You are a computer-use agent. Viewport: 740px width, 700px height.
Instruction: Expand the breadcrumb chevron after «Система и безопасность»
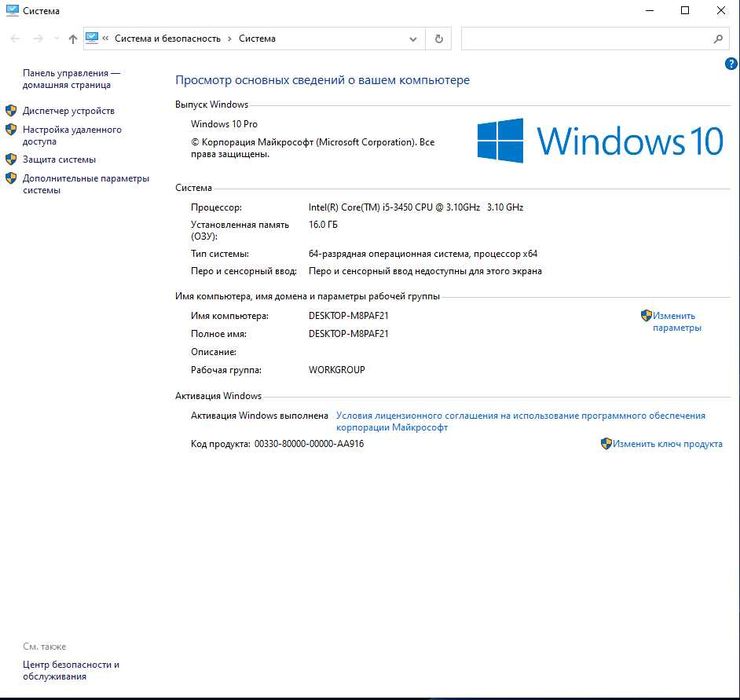[230, 39]
